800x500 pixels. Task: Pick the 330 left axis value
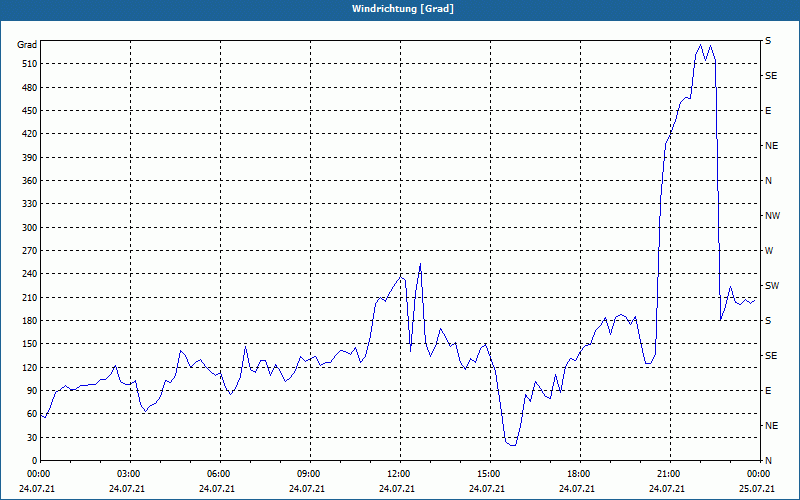[29, 204]
